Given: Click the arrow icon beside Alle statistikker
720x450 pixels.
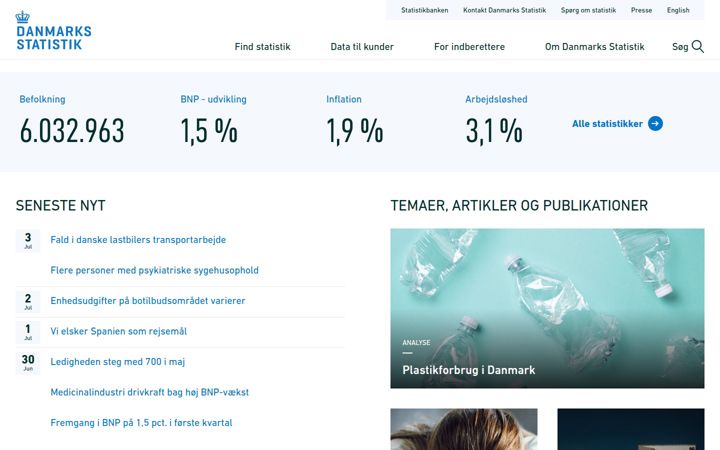Looking at the screenshot, I should 655,124.
